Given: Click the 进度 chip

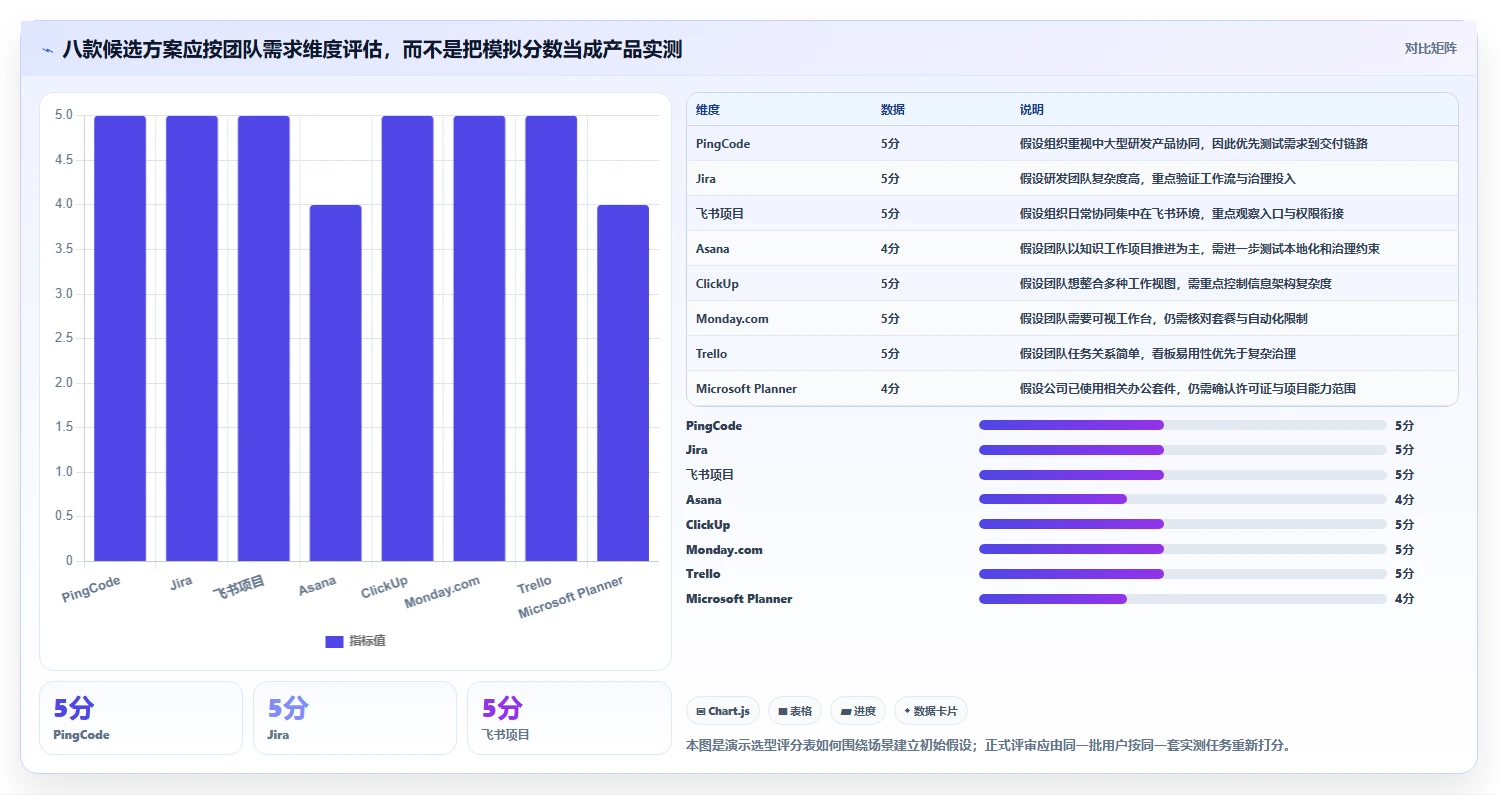Looking at the screenshot, I should pos(858,711).
